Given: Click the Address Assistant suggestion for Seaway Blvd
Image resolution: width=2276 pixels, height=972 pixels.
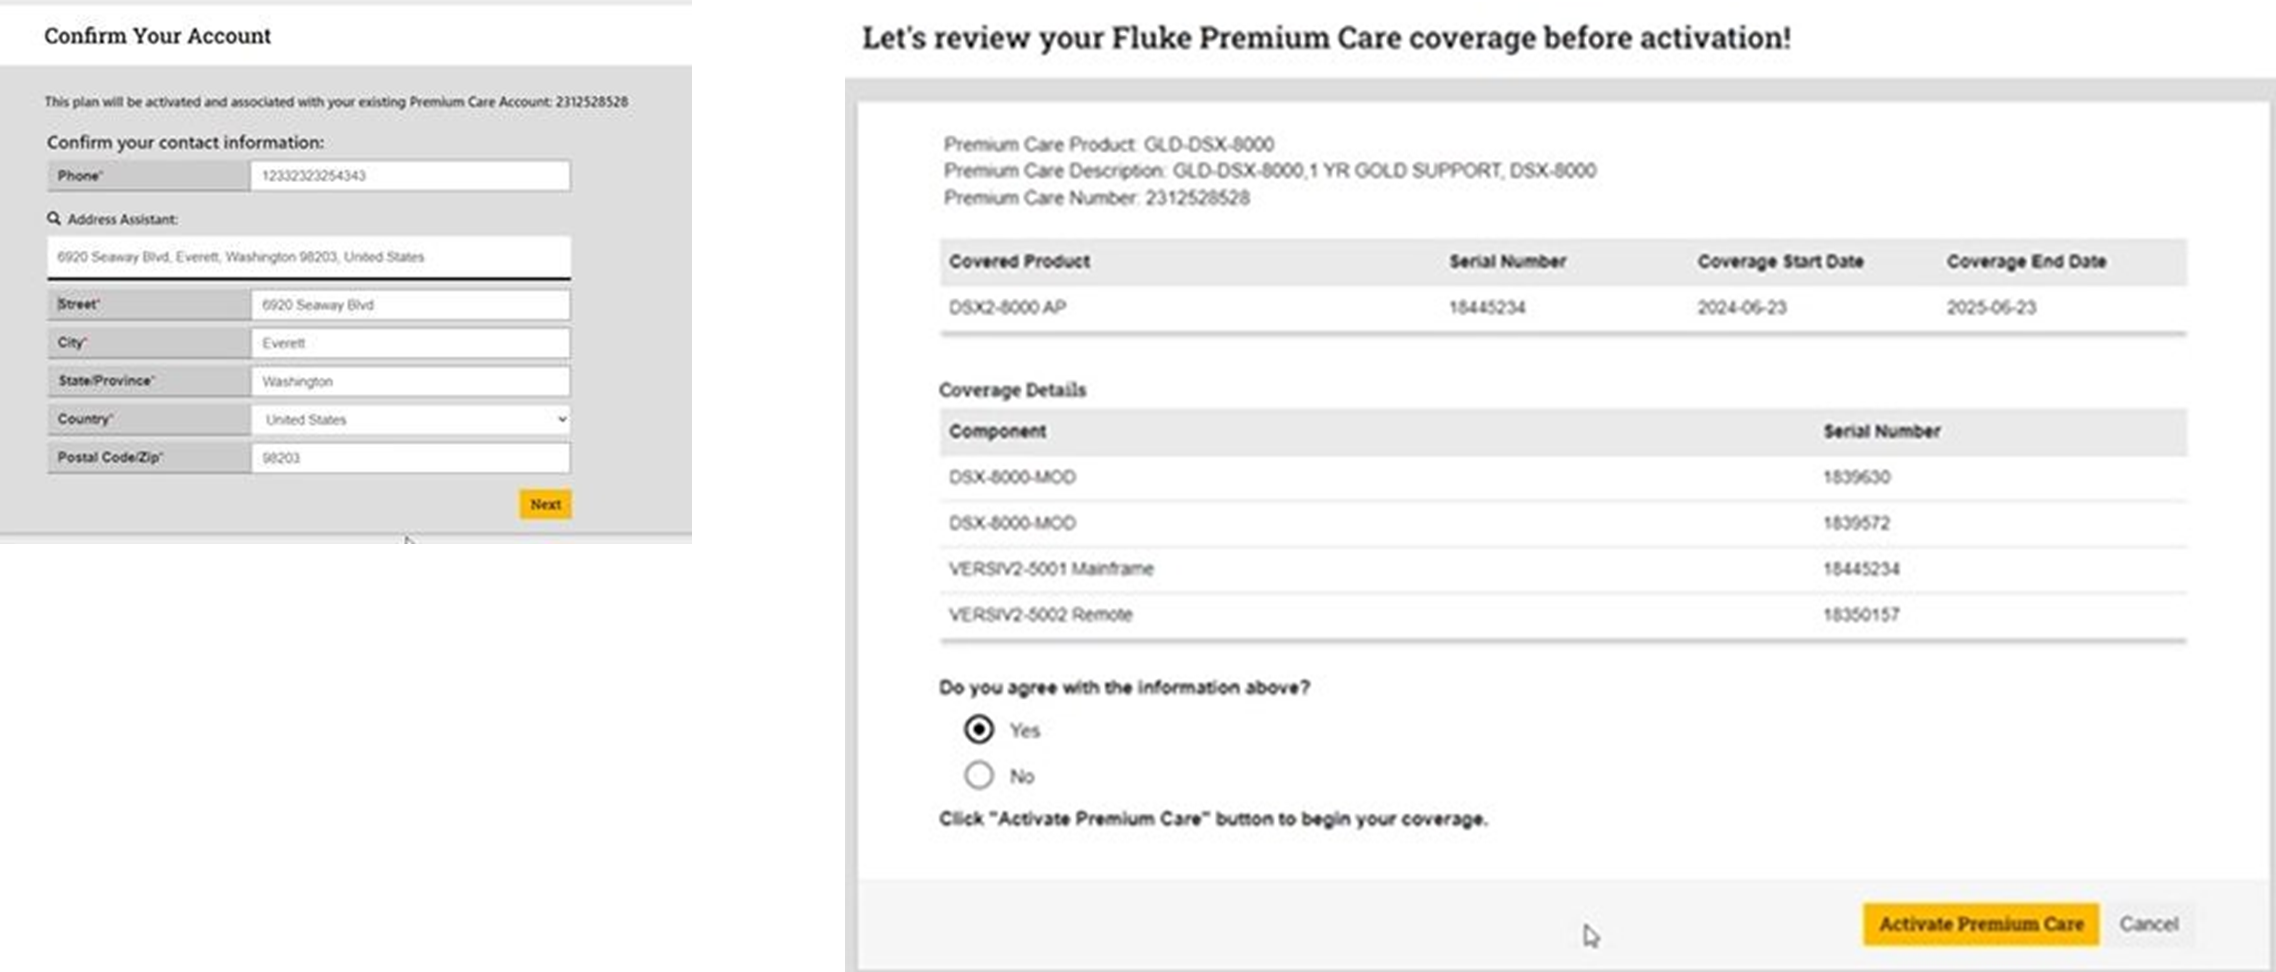Looking at the screenshot, I should coord(310,257).
